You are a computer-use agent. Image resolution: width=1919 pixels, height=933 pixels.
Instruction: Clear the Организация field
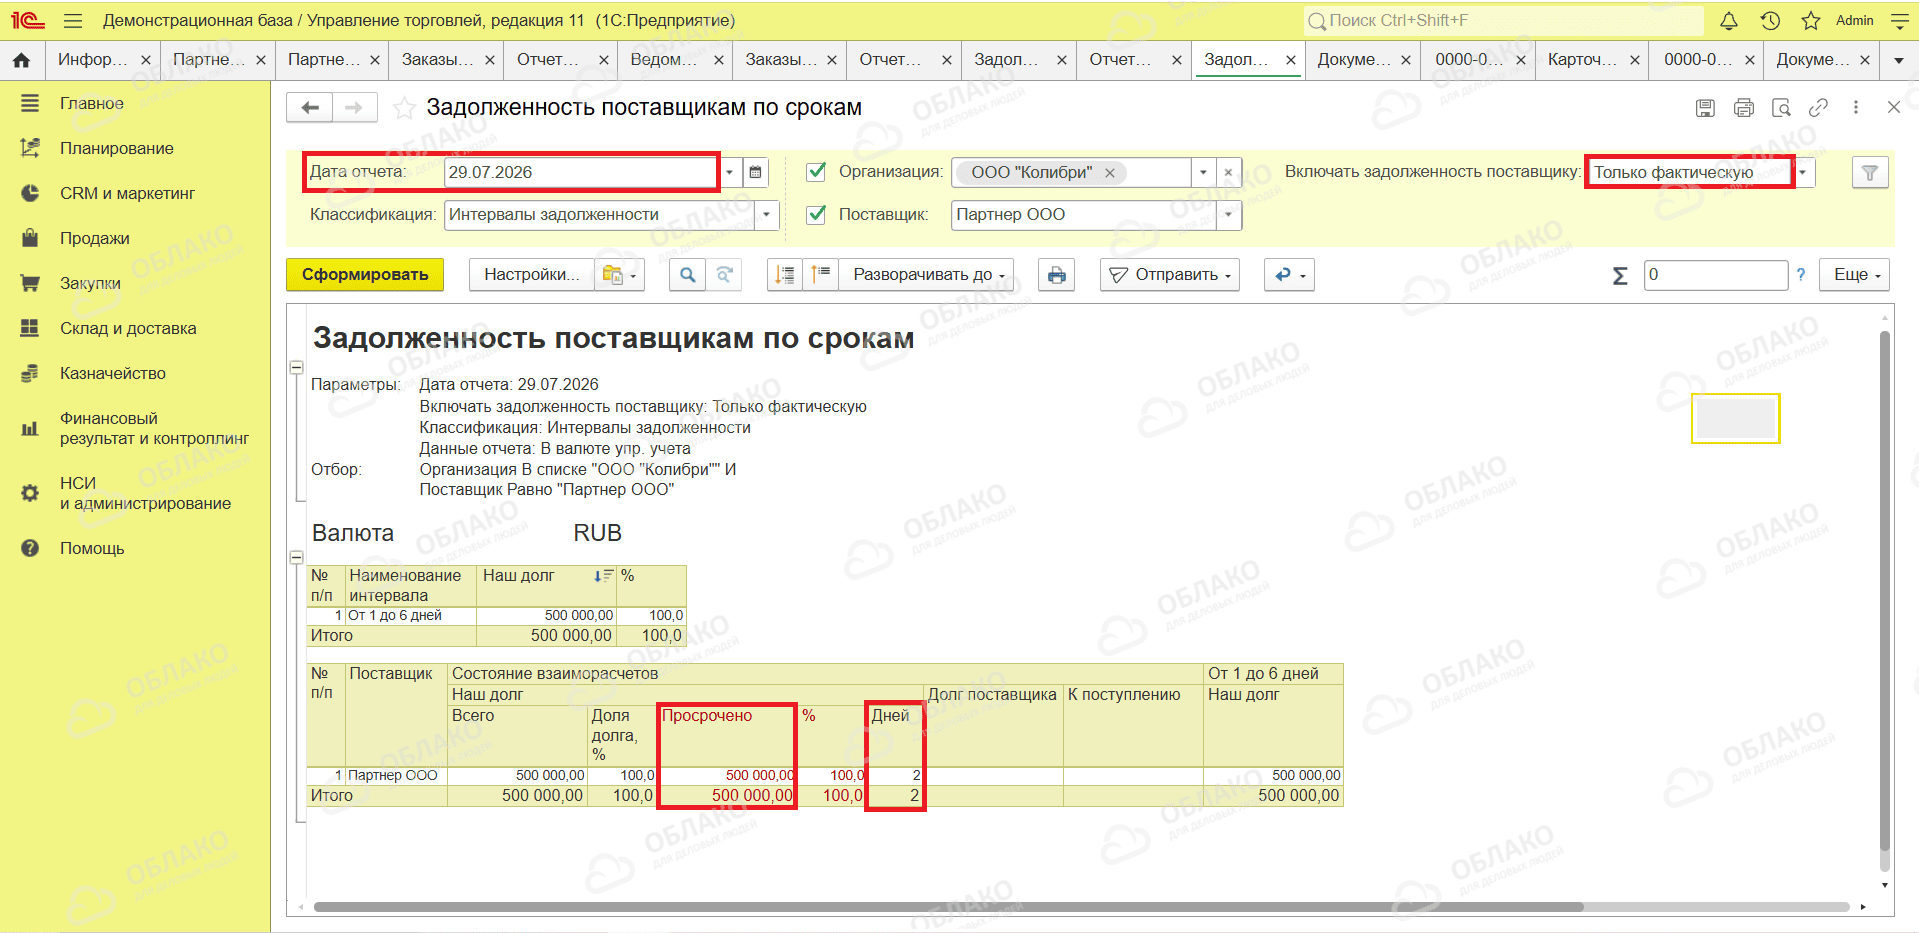[1228, 172]
